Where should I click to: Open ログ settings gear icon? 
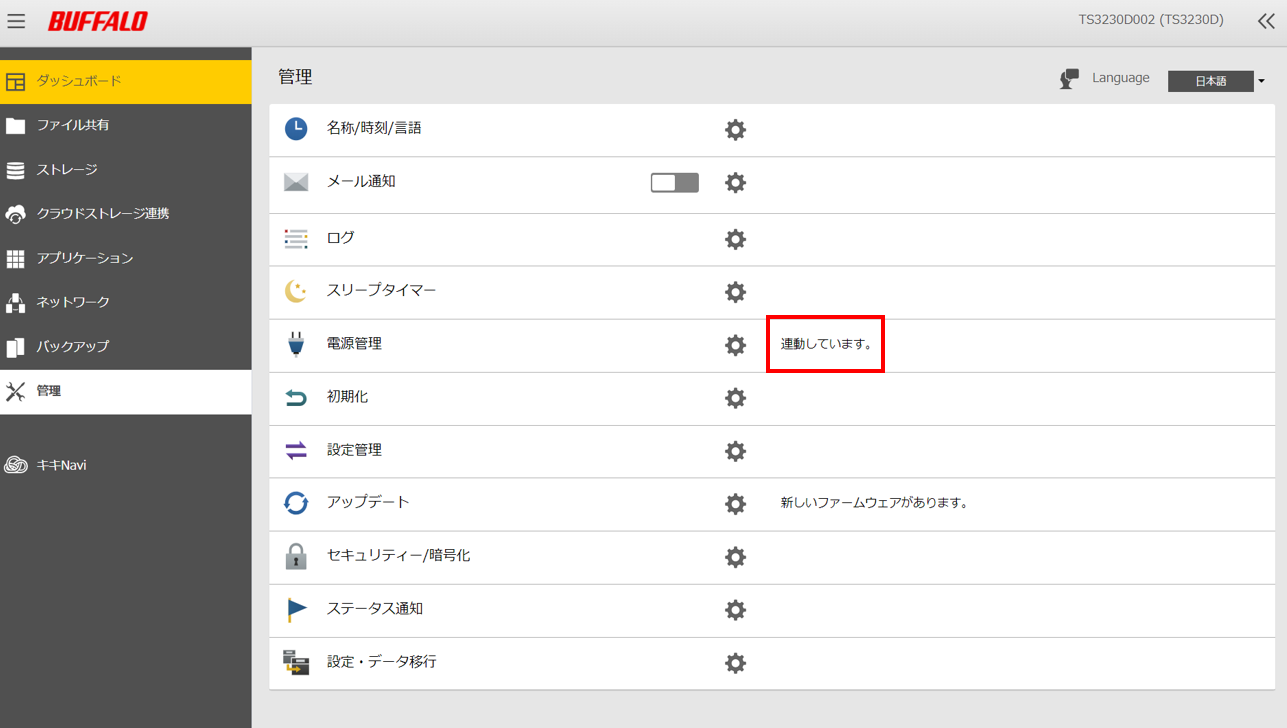tap(735, 239)
